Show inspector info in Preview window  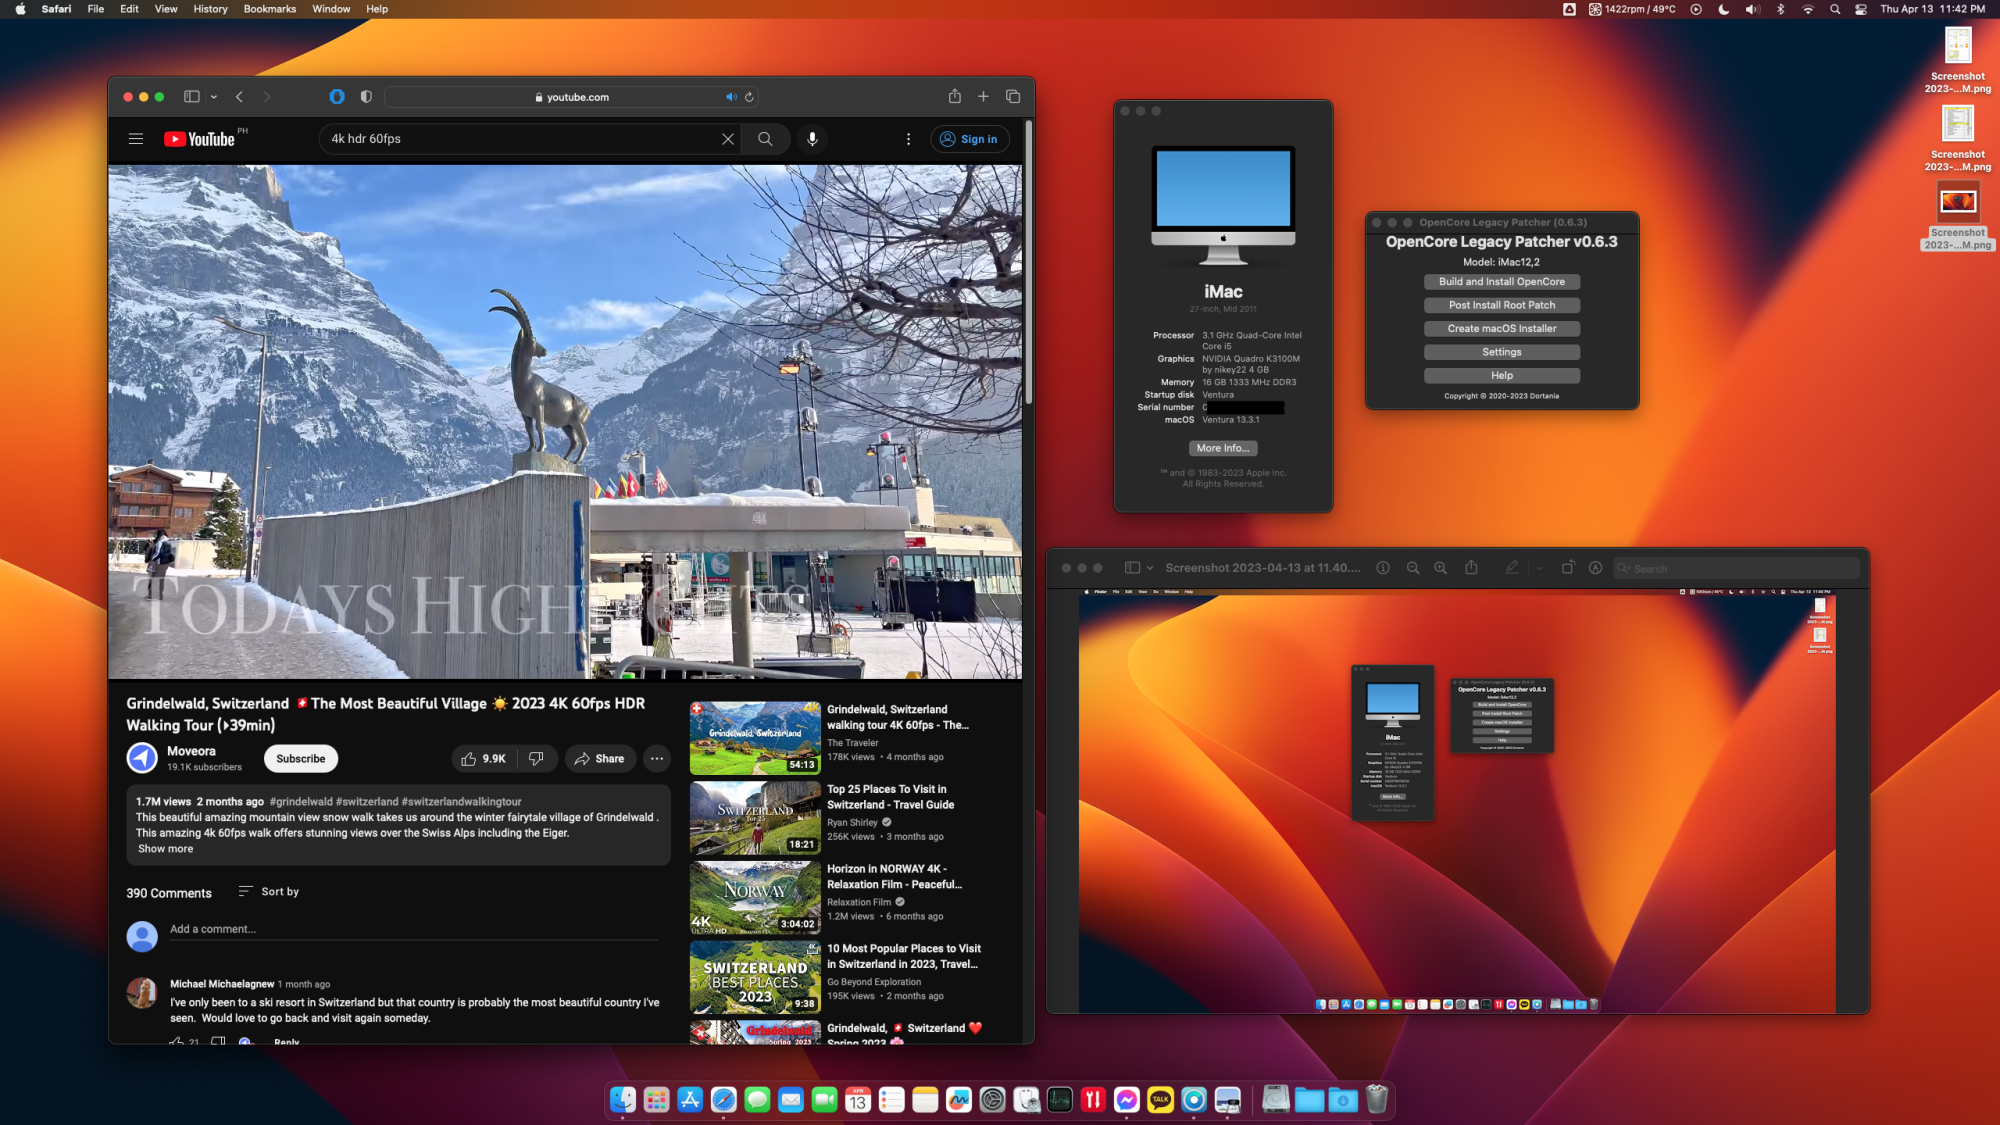(1383, 568)
